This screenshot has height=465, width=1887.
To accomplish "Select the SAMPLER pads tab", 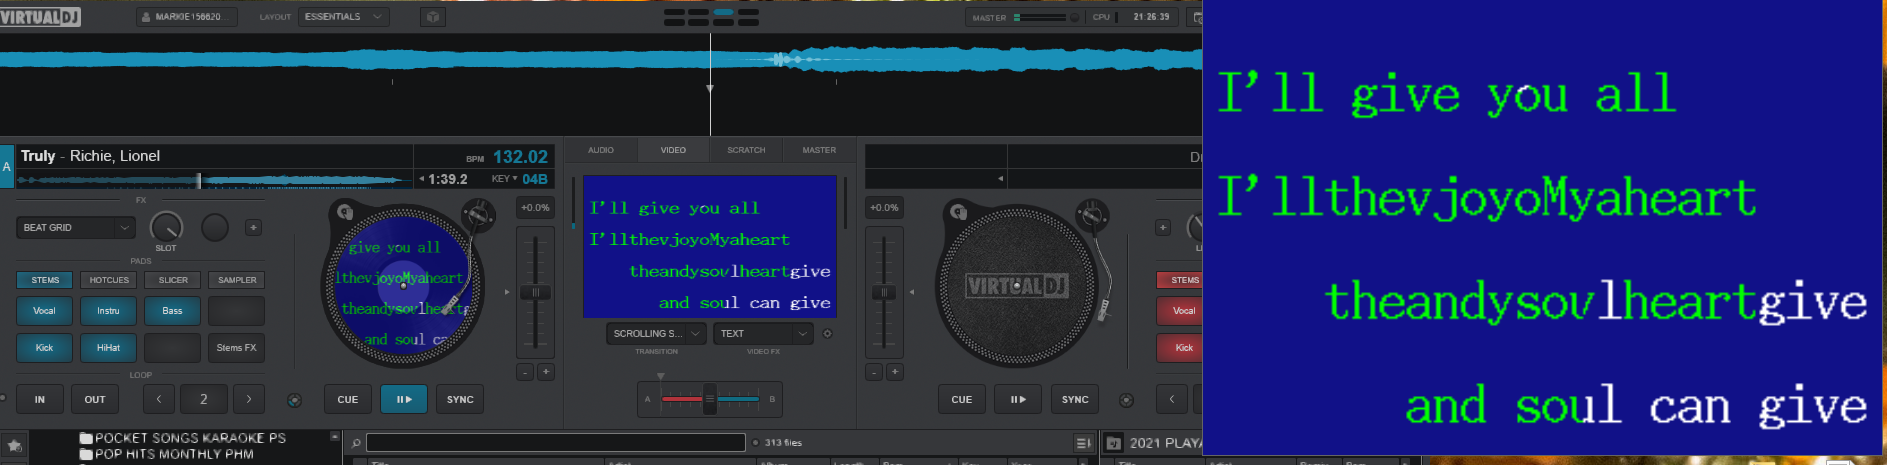I will 237,280.
